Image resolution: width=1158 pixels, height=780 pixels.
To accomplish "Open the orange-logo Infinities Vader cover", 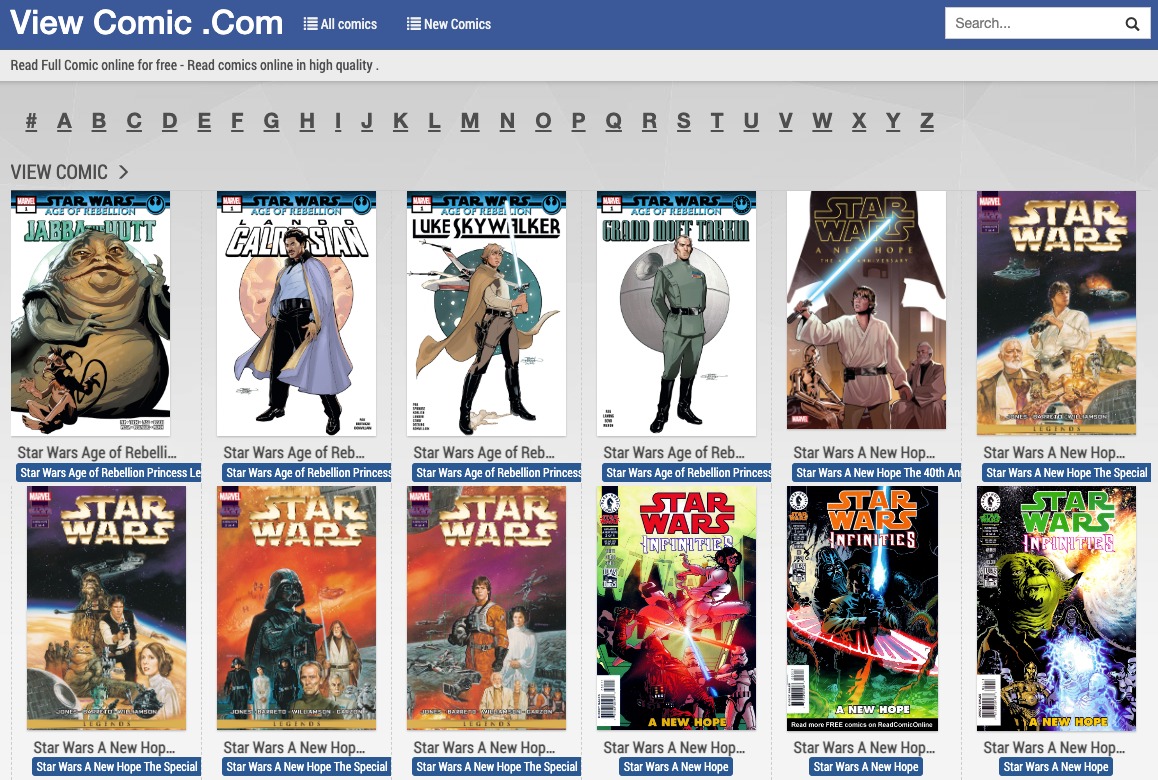I will pyautogui.click(x=863, y=608).
